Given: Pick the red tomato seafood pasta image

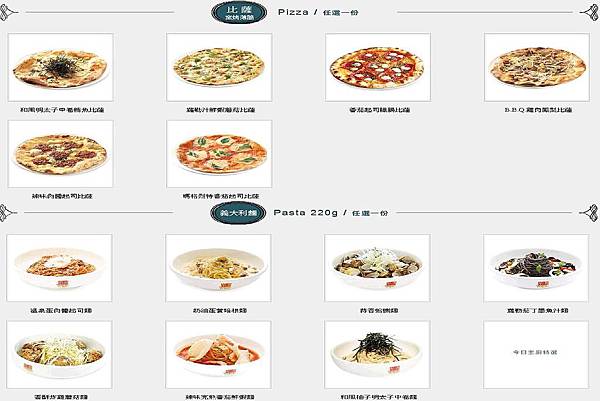Looking at the screenshot, I should coord(218,355).
